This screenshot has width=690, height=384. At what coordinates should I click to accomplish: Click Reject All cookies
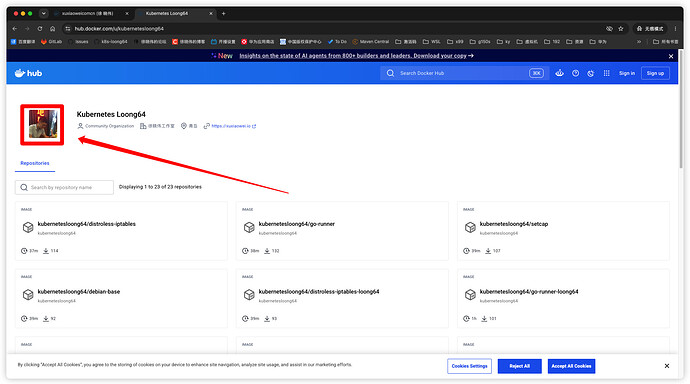click(x=520, y=366)
